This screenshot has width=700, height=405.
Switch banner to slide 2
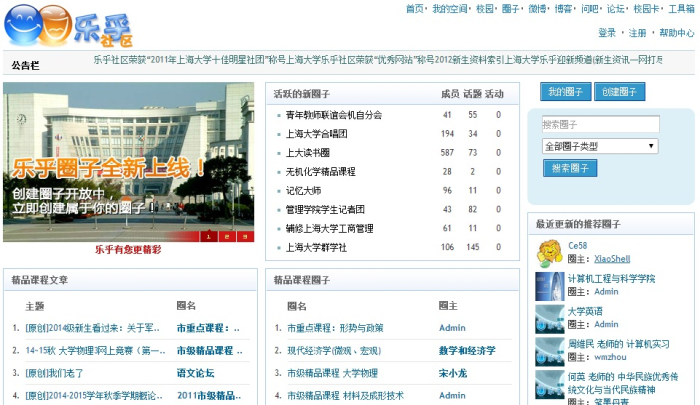click(227, 236)
